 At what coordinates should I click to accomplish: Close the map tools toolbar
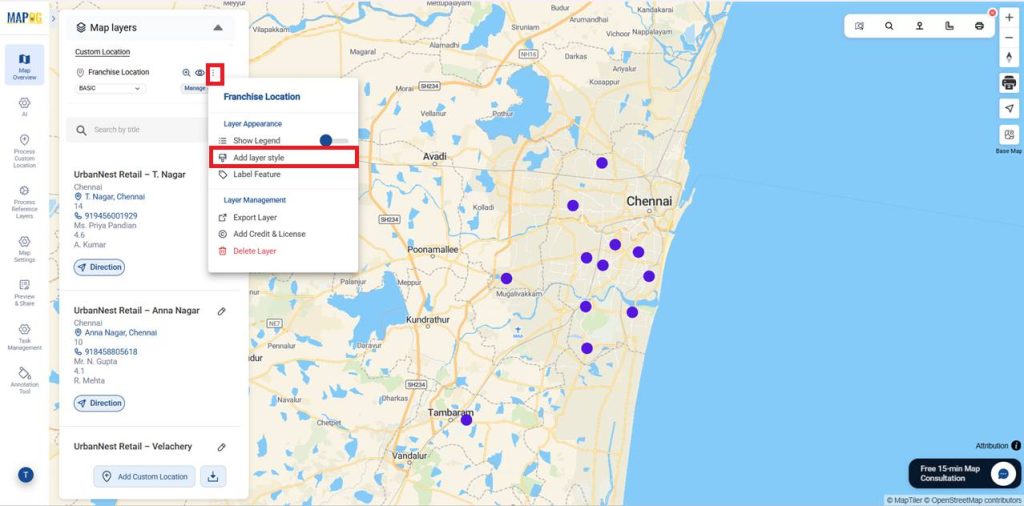tap(992, 13)
